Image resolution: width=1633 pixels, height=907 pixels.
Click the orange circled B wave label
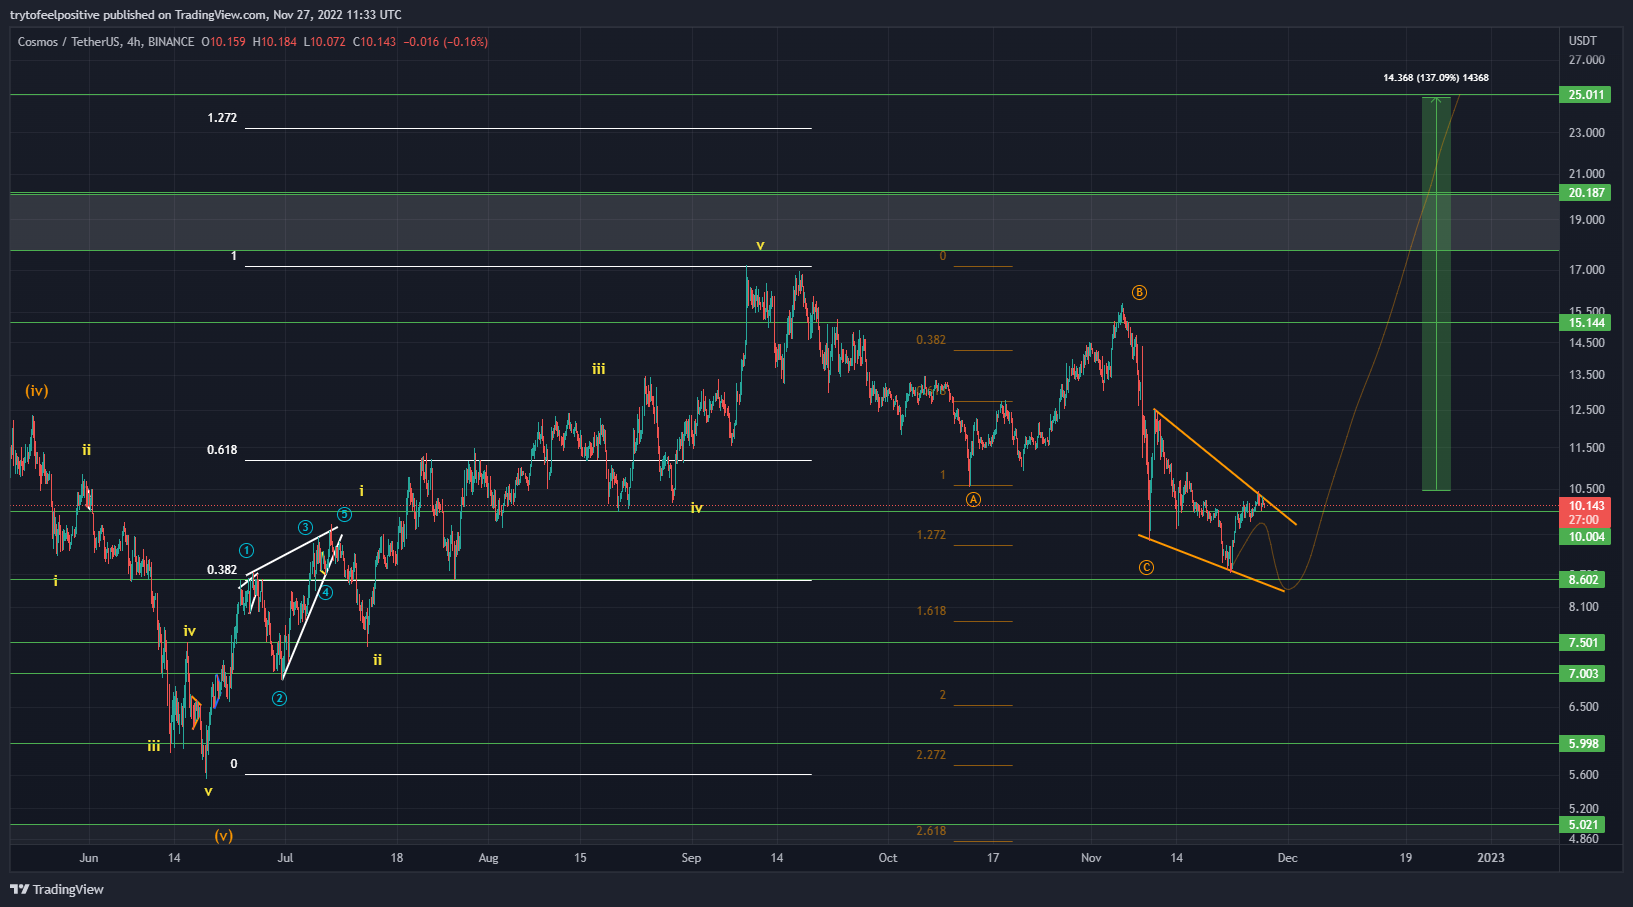(x=1139, y=293)
